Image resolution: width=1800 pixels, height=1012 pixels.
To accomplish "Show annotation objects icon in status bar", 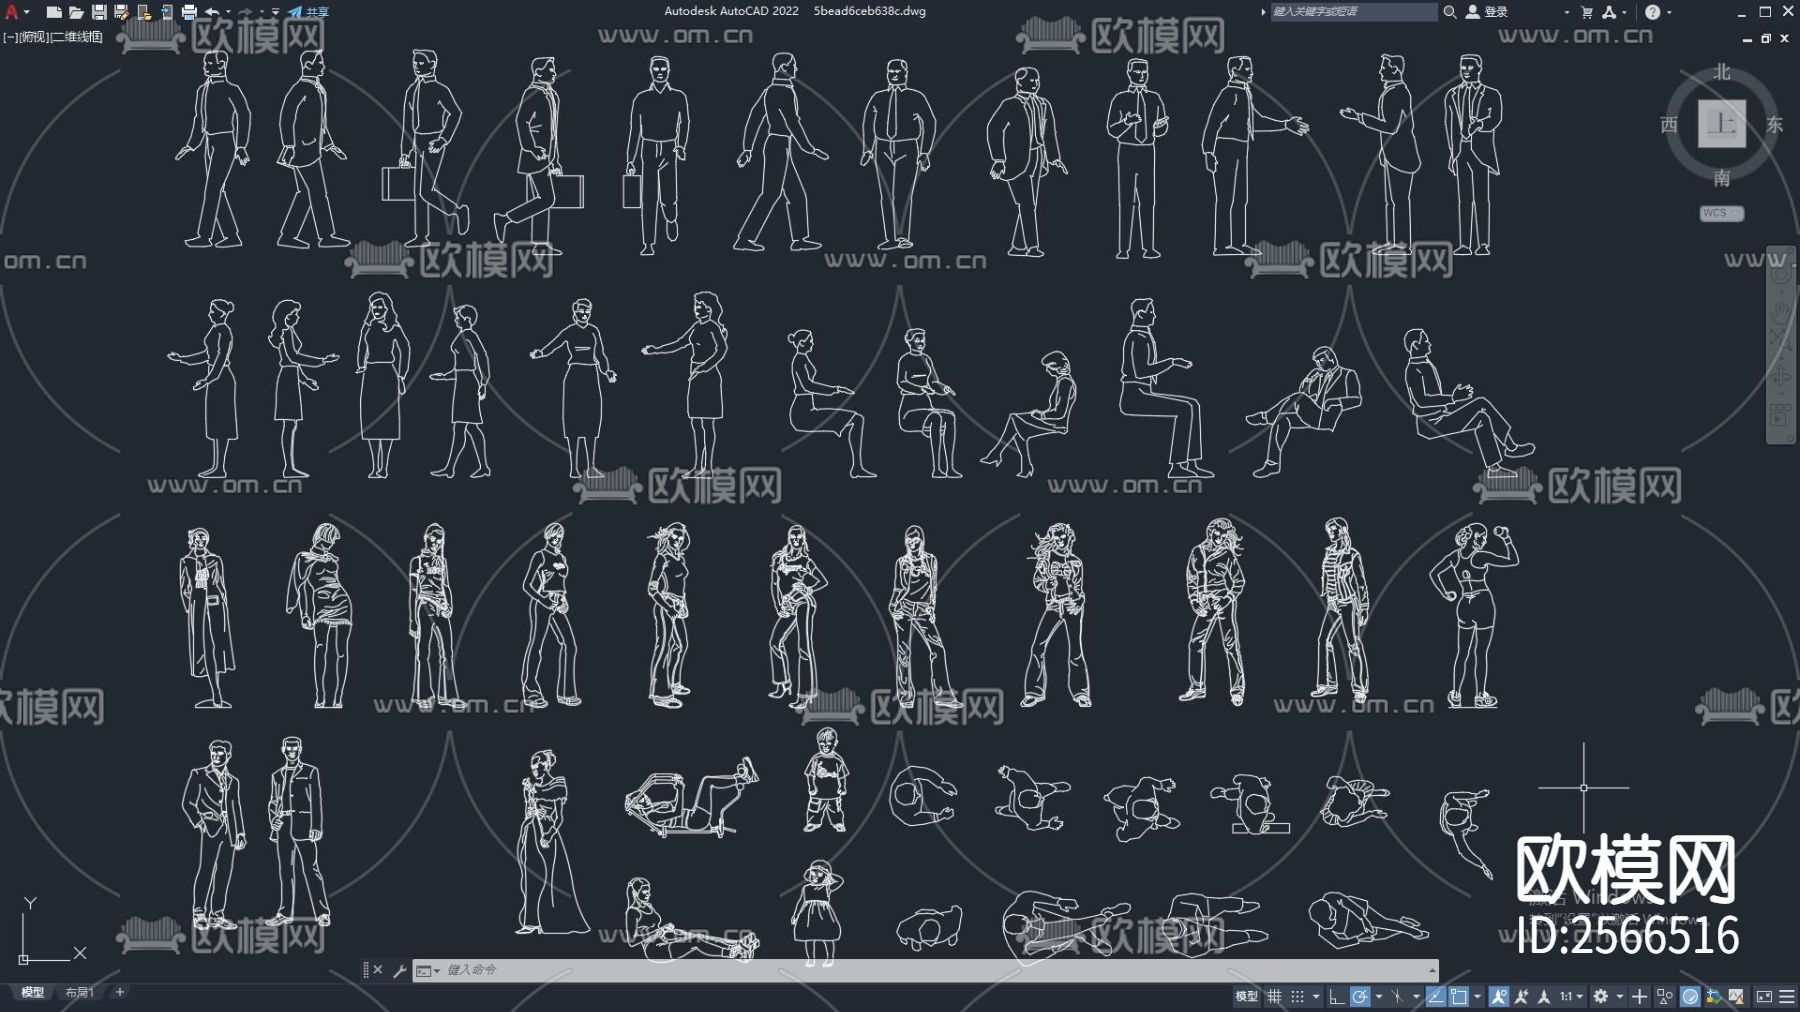I will click(1499, 996).
